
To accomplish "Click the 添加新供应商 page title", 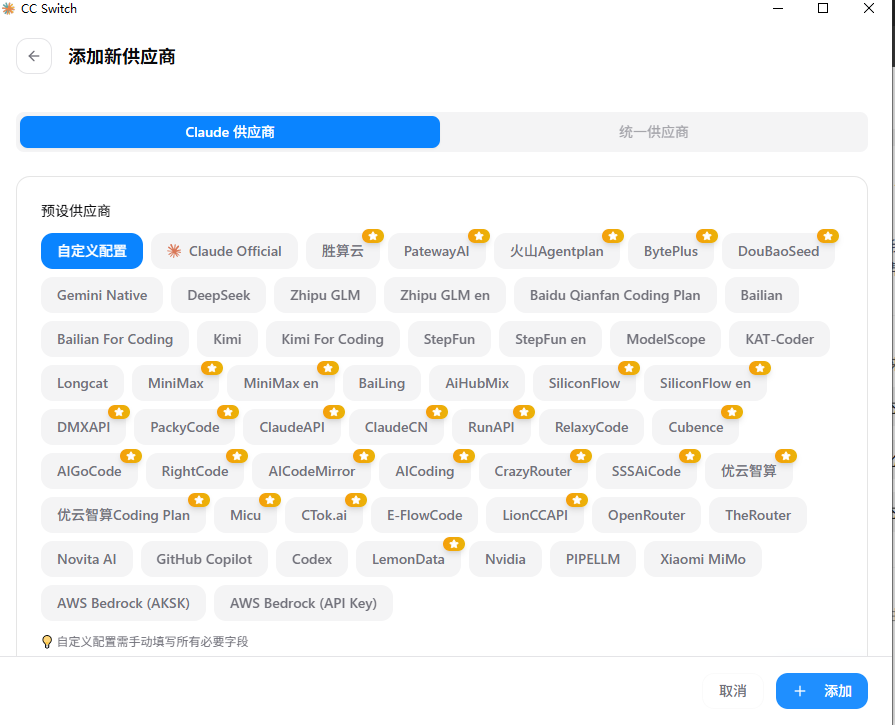I will tap(122, 56).
